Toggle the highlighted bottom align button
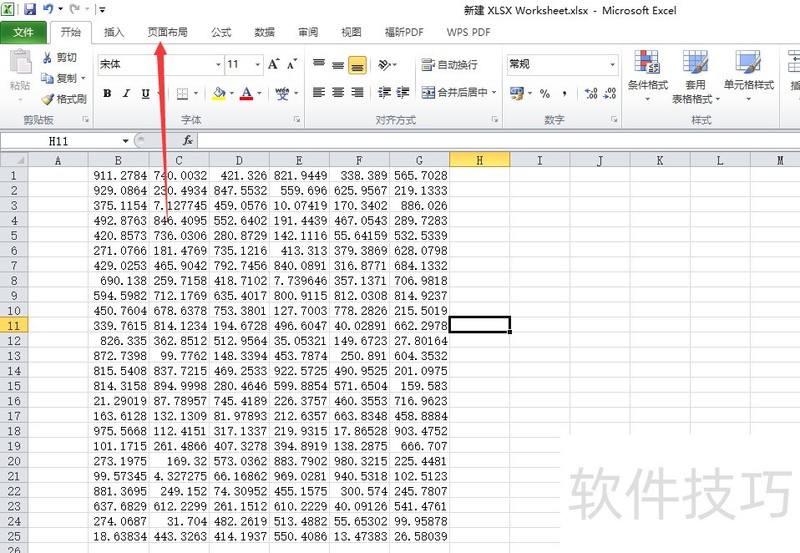This screenshot has height=553, width=800. pyautogui.click(x=357, y=65)
